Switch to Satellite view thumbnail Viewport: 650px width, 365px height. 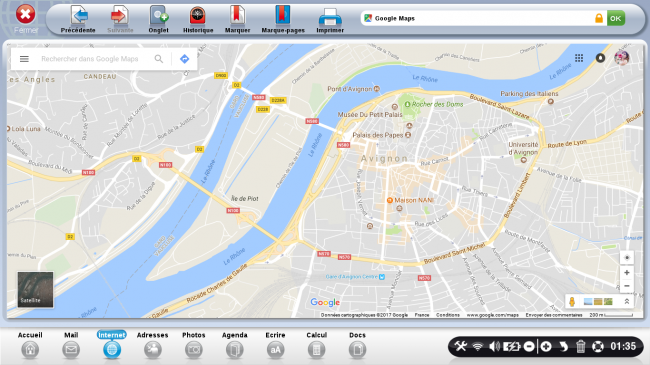click(x=35, y=290)
